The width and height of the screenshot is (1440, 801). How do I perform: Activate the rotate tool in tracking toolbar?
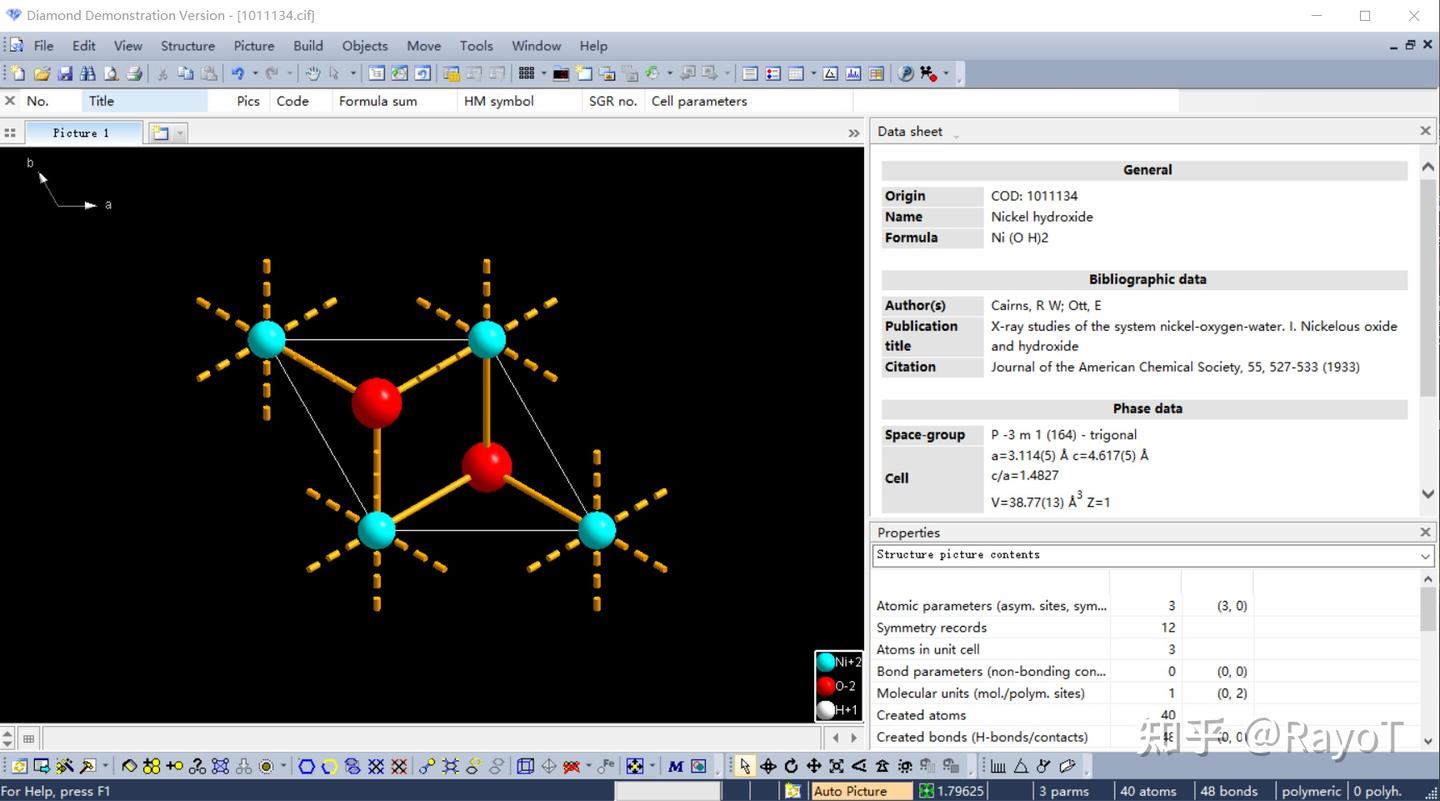[x=790, y=765]
